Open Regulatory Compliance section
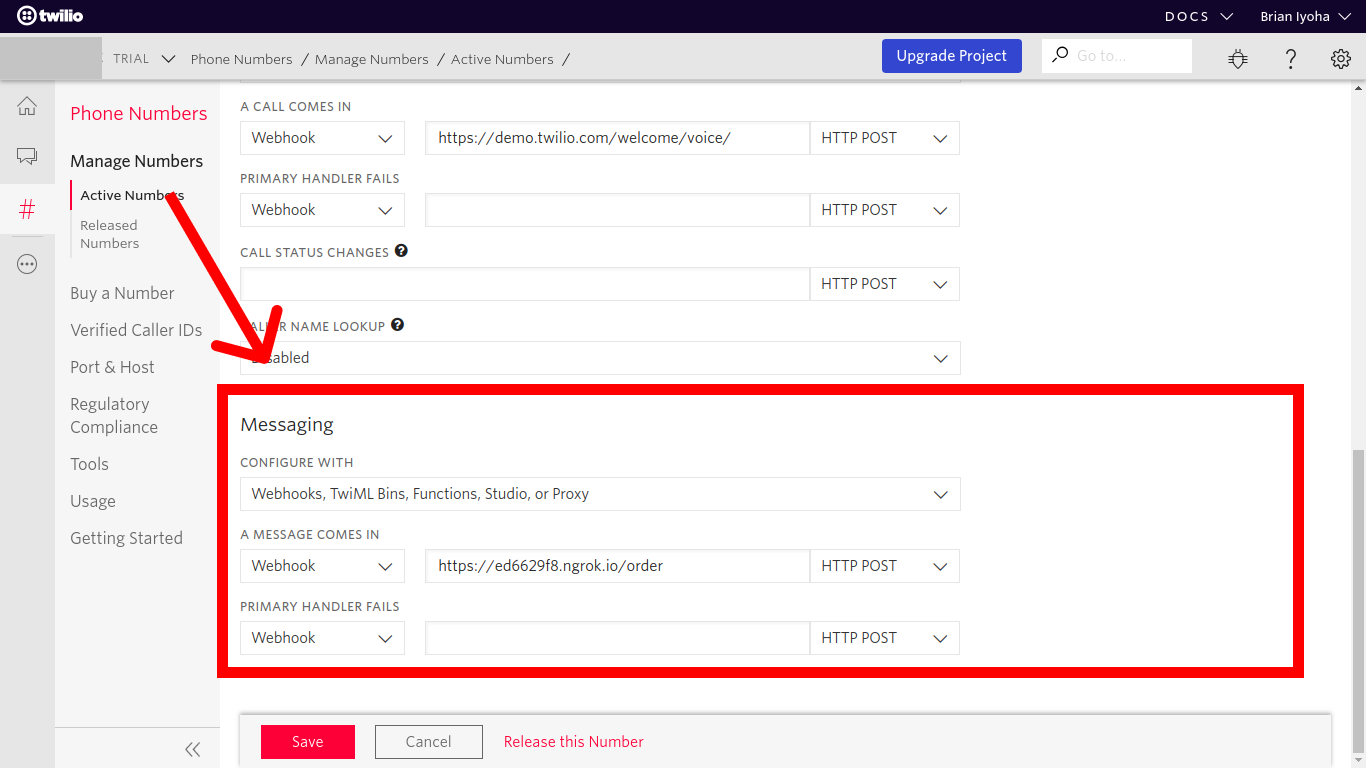This screenshot has height=768, width=1366. coord(114,415)
